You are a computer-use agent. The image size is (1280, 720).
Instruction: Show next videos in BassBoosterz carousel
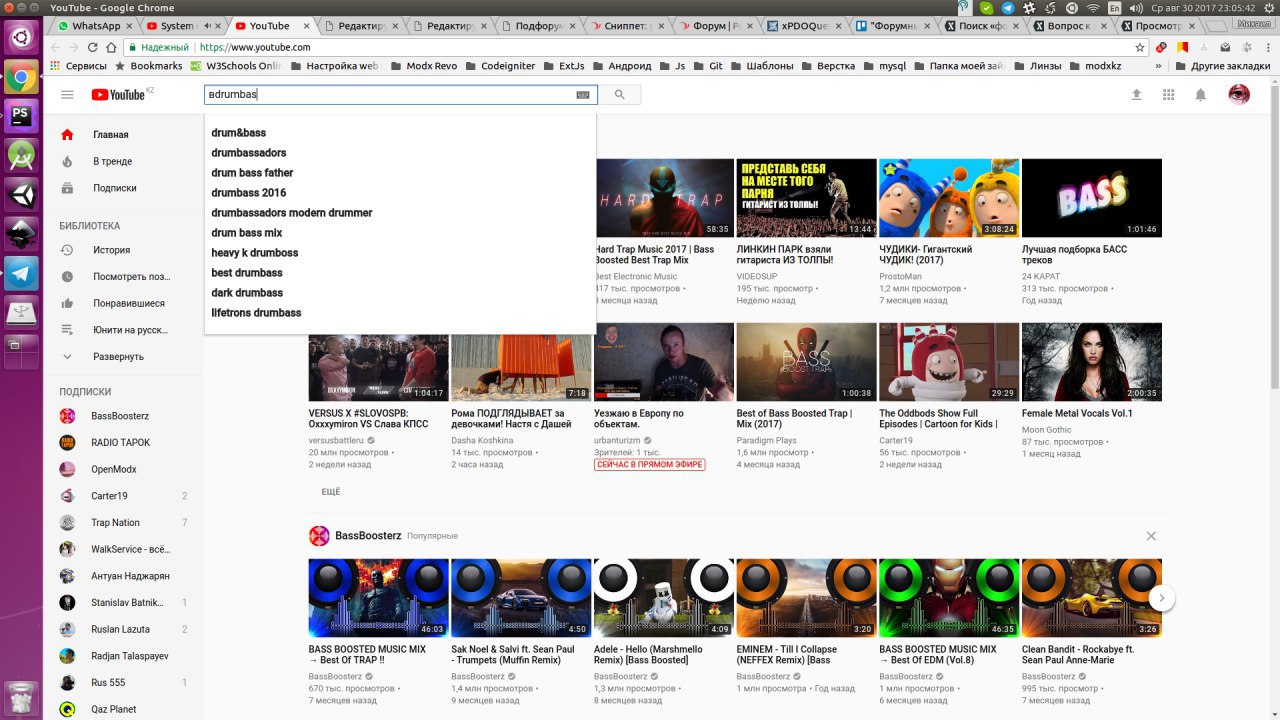[x=1161, y=598]
